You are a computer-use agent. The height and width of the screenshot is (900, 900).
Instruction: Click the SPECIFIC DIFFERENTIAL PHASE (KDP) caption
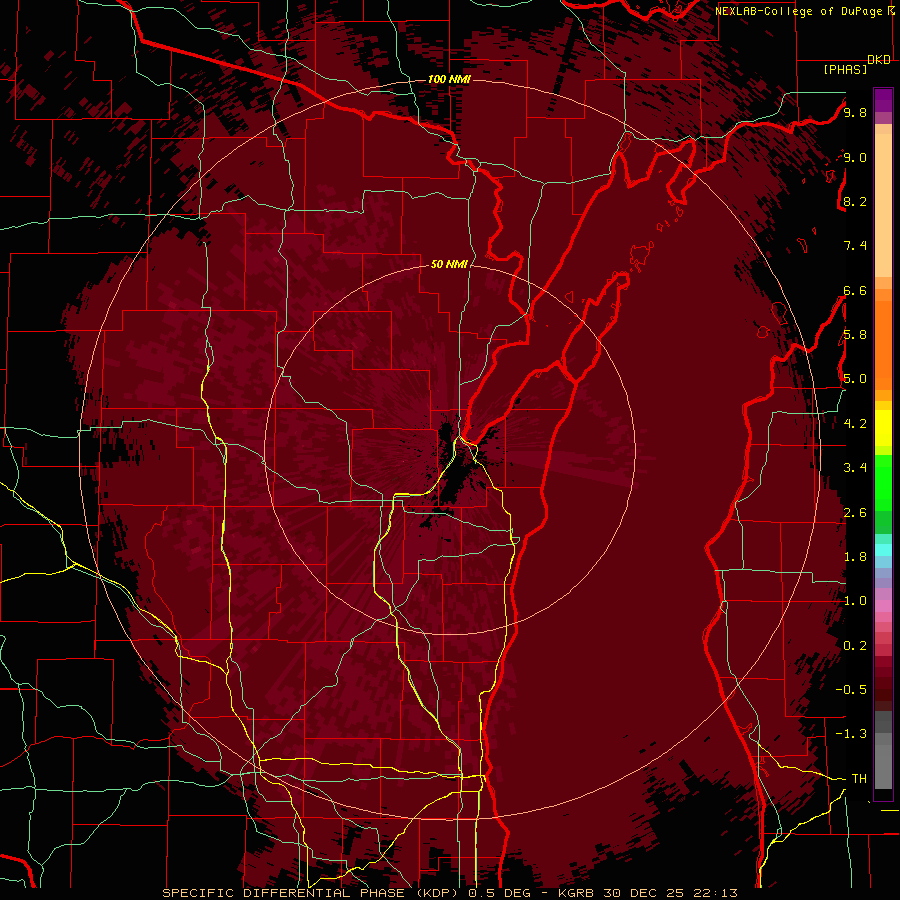point(312,893)
